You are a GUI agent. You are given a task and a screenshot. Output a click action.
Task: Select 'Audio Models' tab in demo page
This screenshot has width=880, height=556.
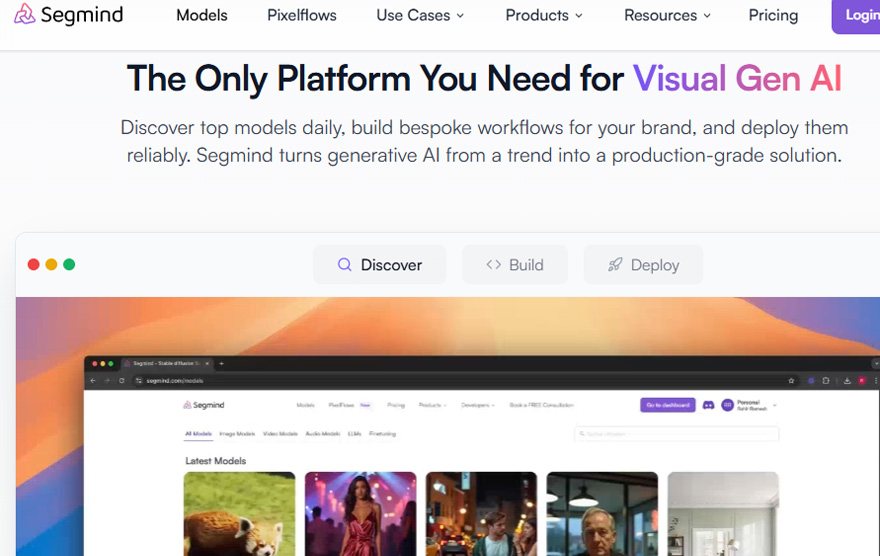[x=323, y=434]
